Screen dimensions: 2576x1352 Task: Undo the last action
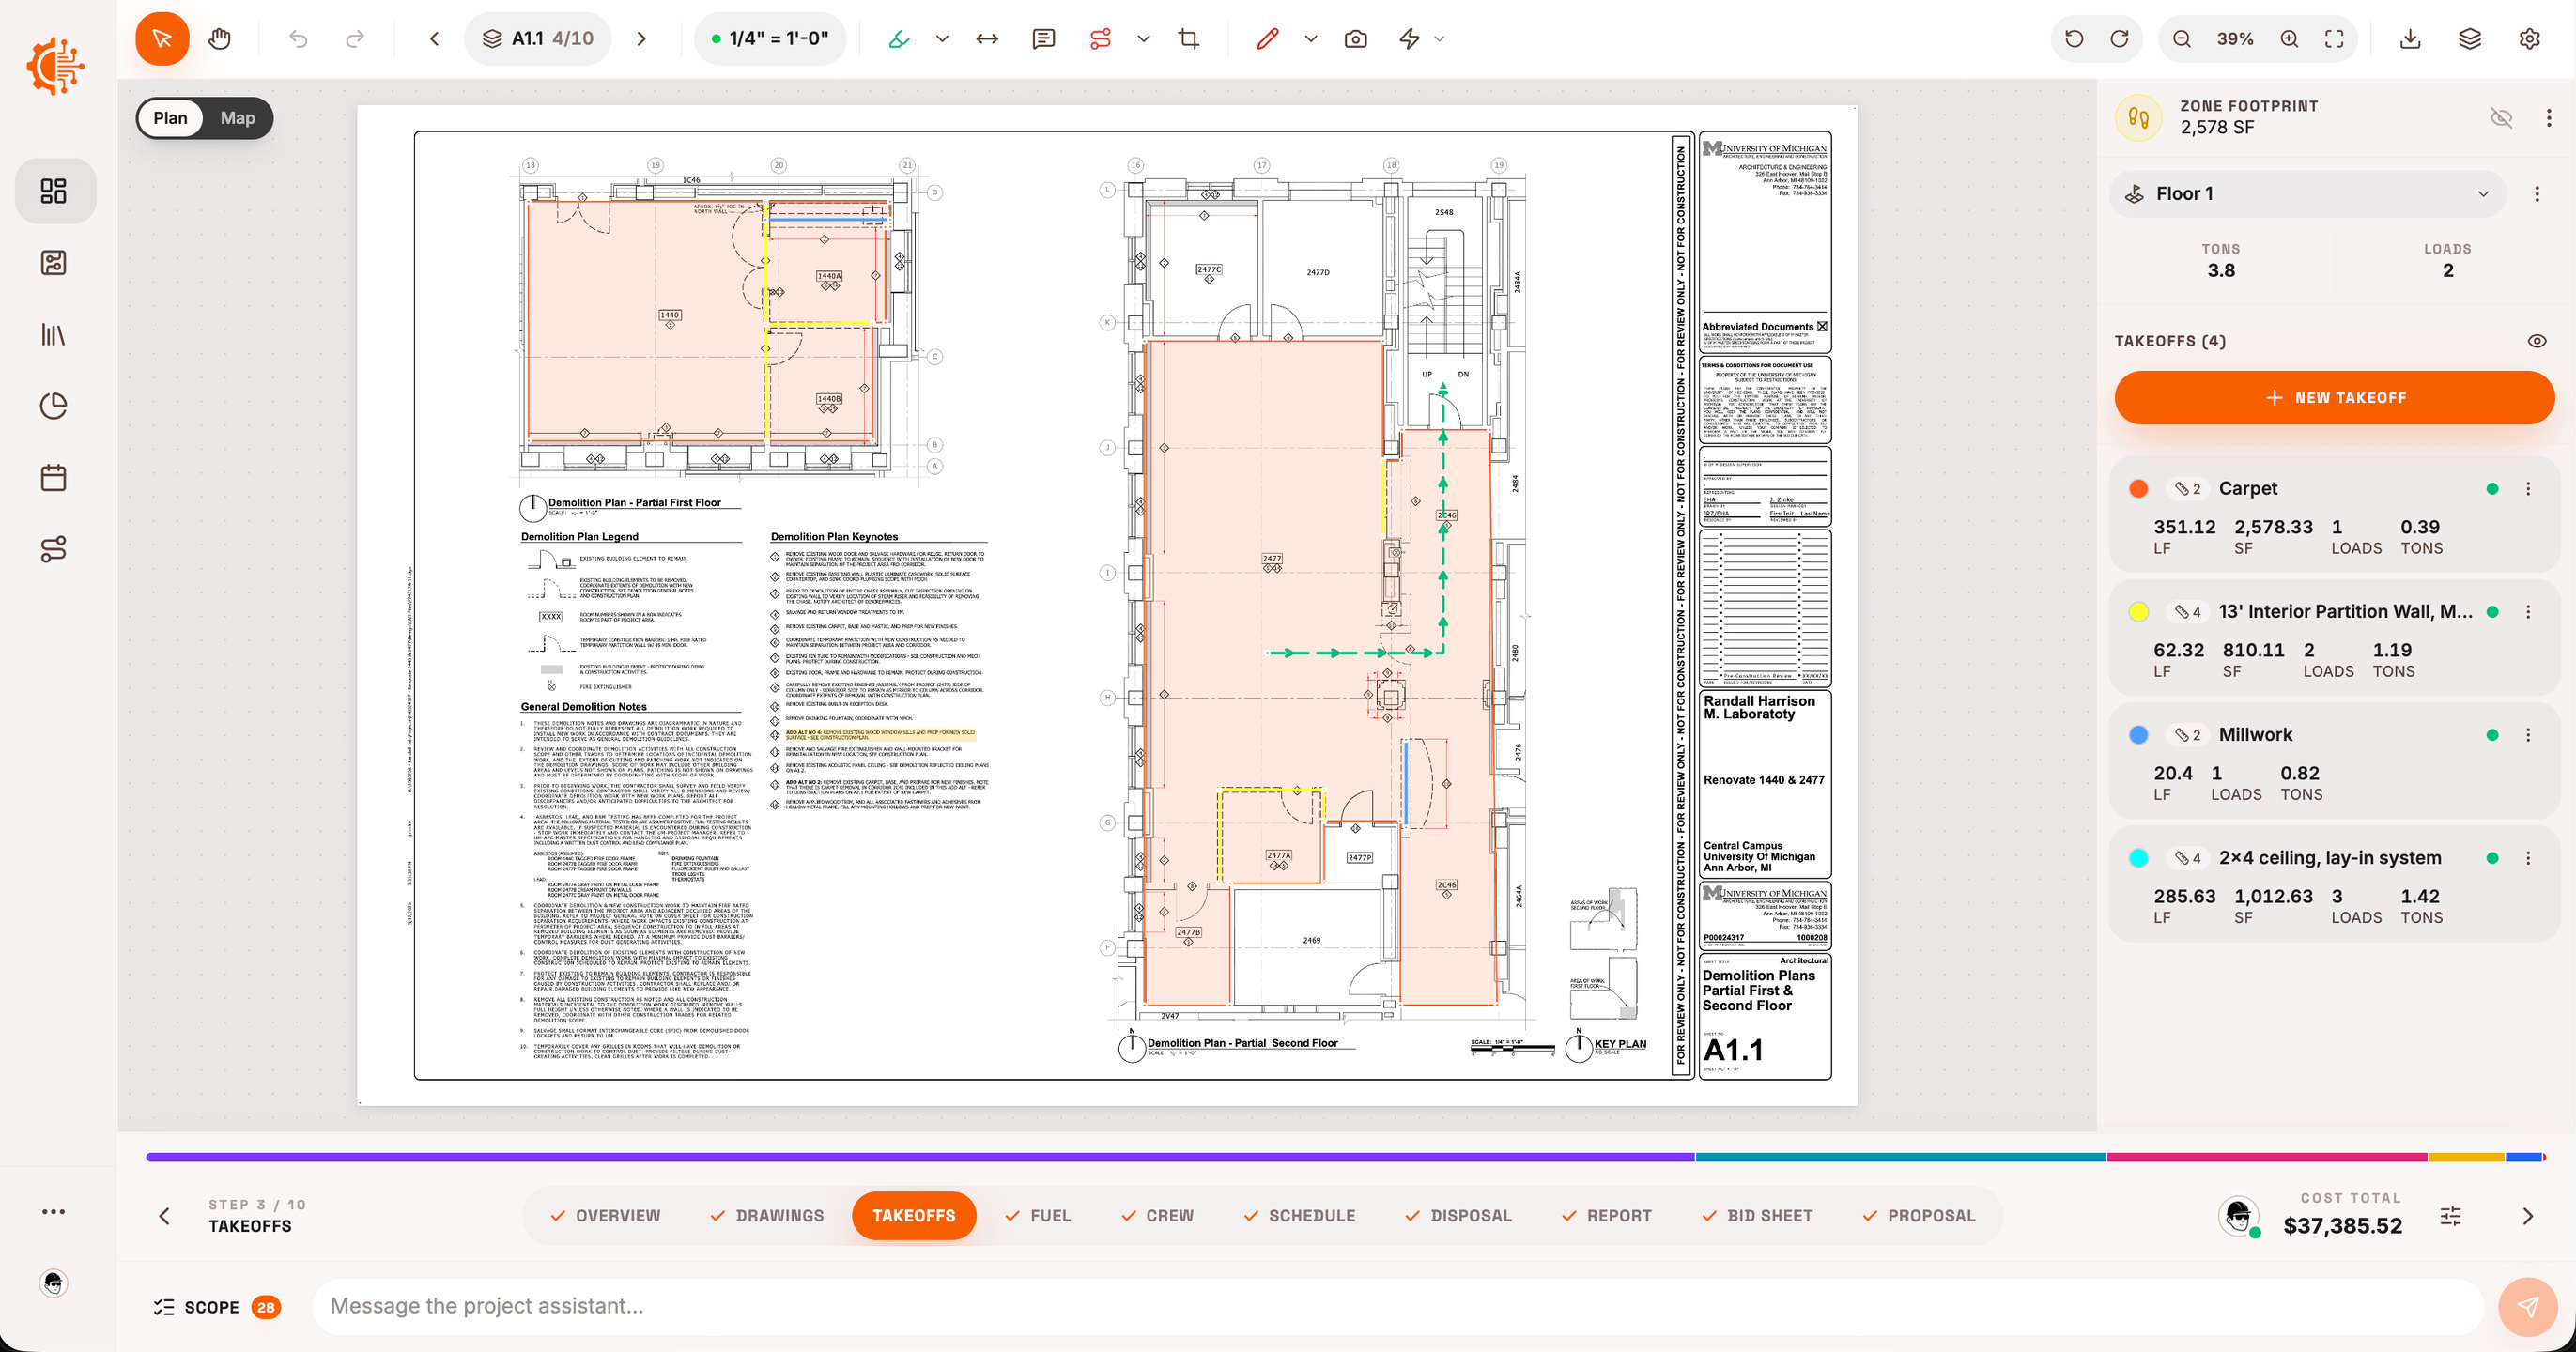[298, 39]
